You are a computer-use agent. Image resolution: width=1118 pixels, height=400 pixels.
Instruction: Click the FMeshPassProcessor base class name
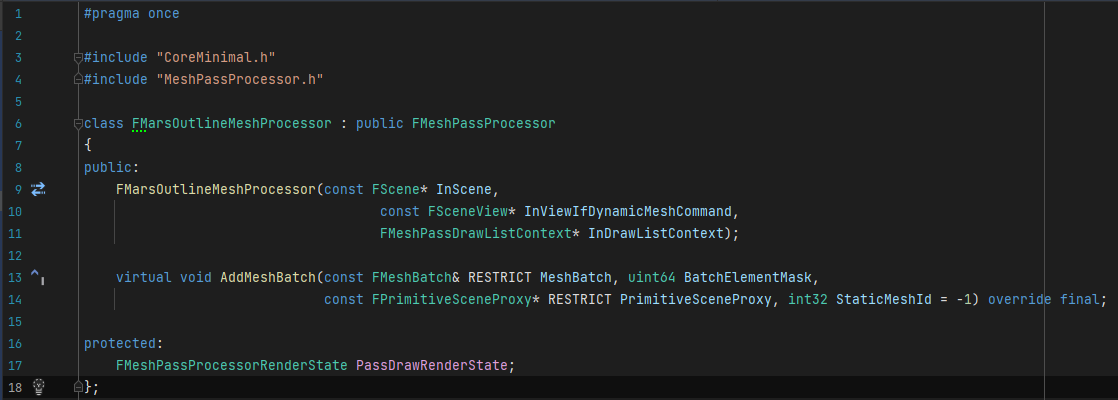(x=483, y=124)
